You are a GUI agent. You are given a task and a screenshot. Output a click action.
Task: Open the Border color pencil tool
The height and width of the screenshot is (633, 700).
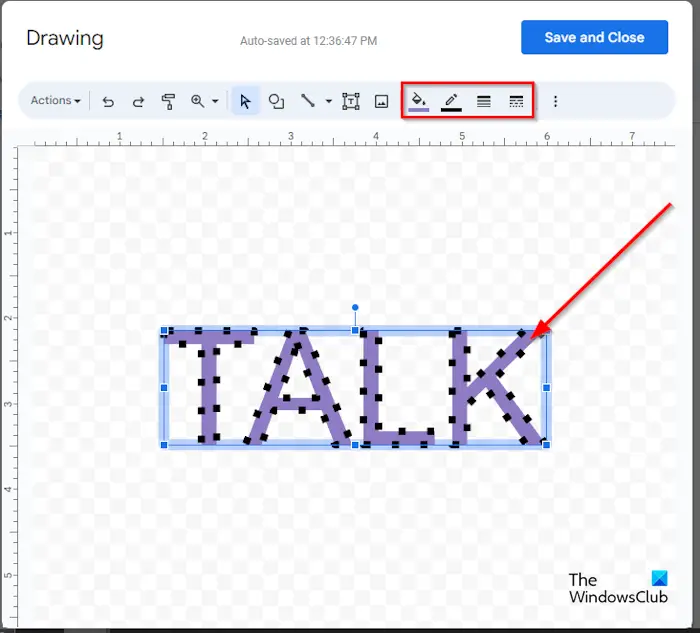pos(451,101)
